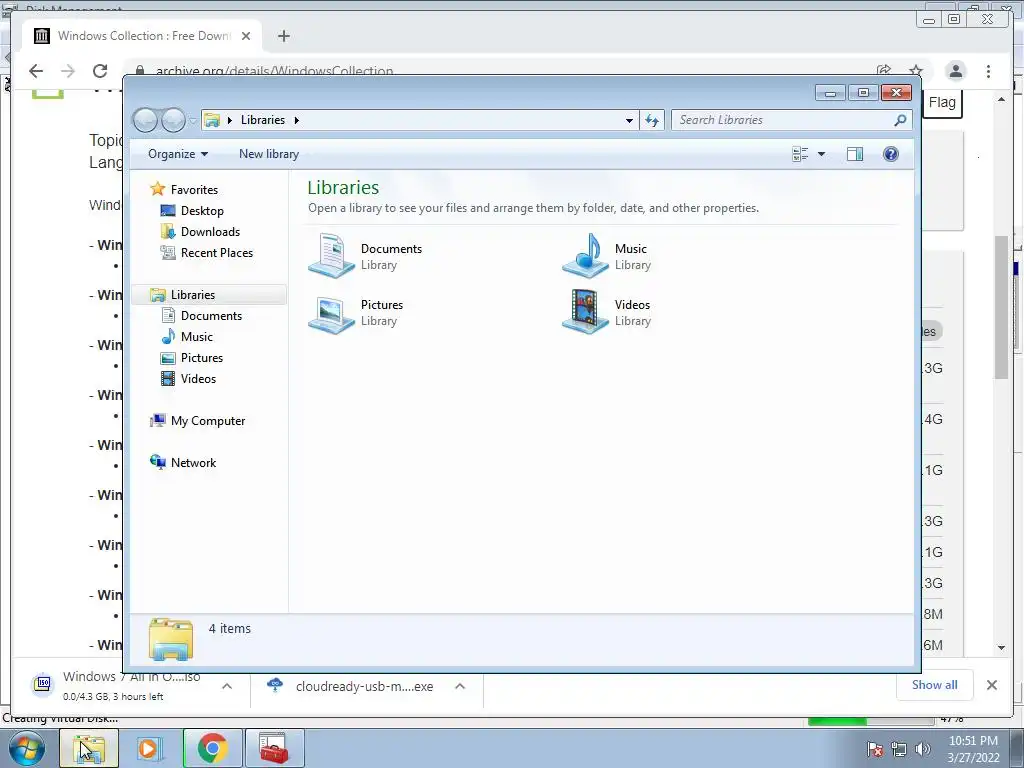Viewport: 1024px width, 768px height.
Task: Expand options for Windows 7 ISO download
Action: pyautogui.click(x=227, y=686)
